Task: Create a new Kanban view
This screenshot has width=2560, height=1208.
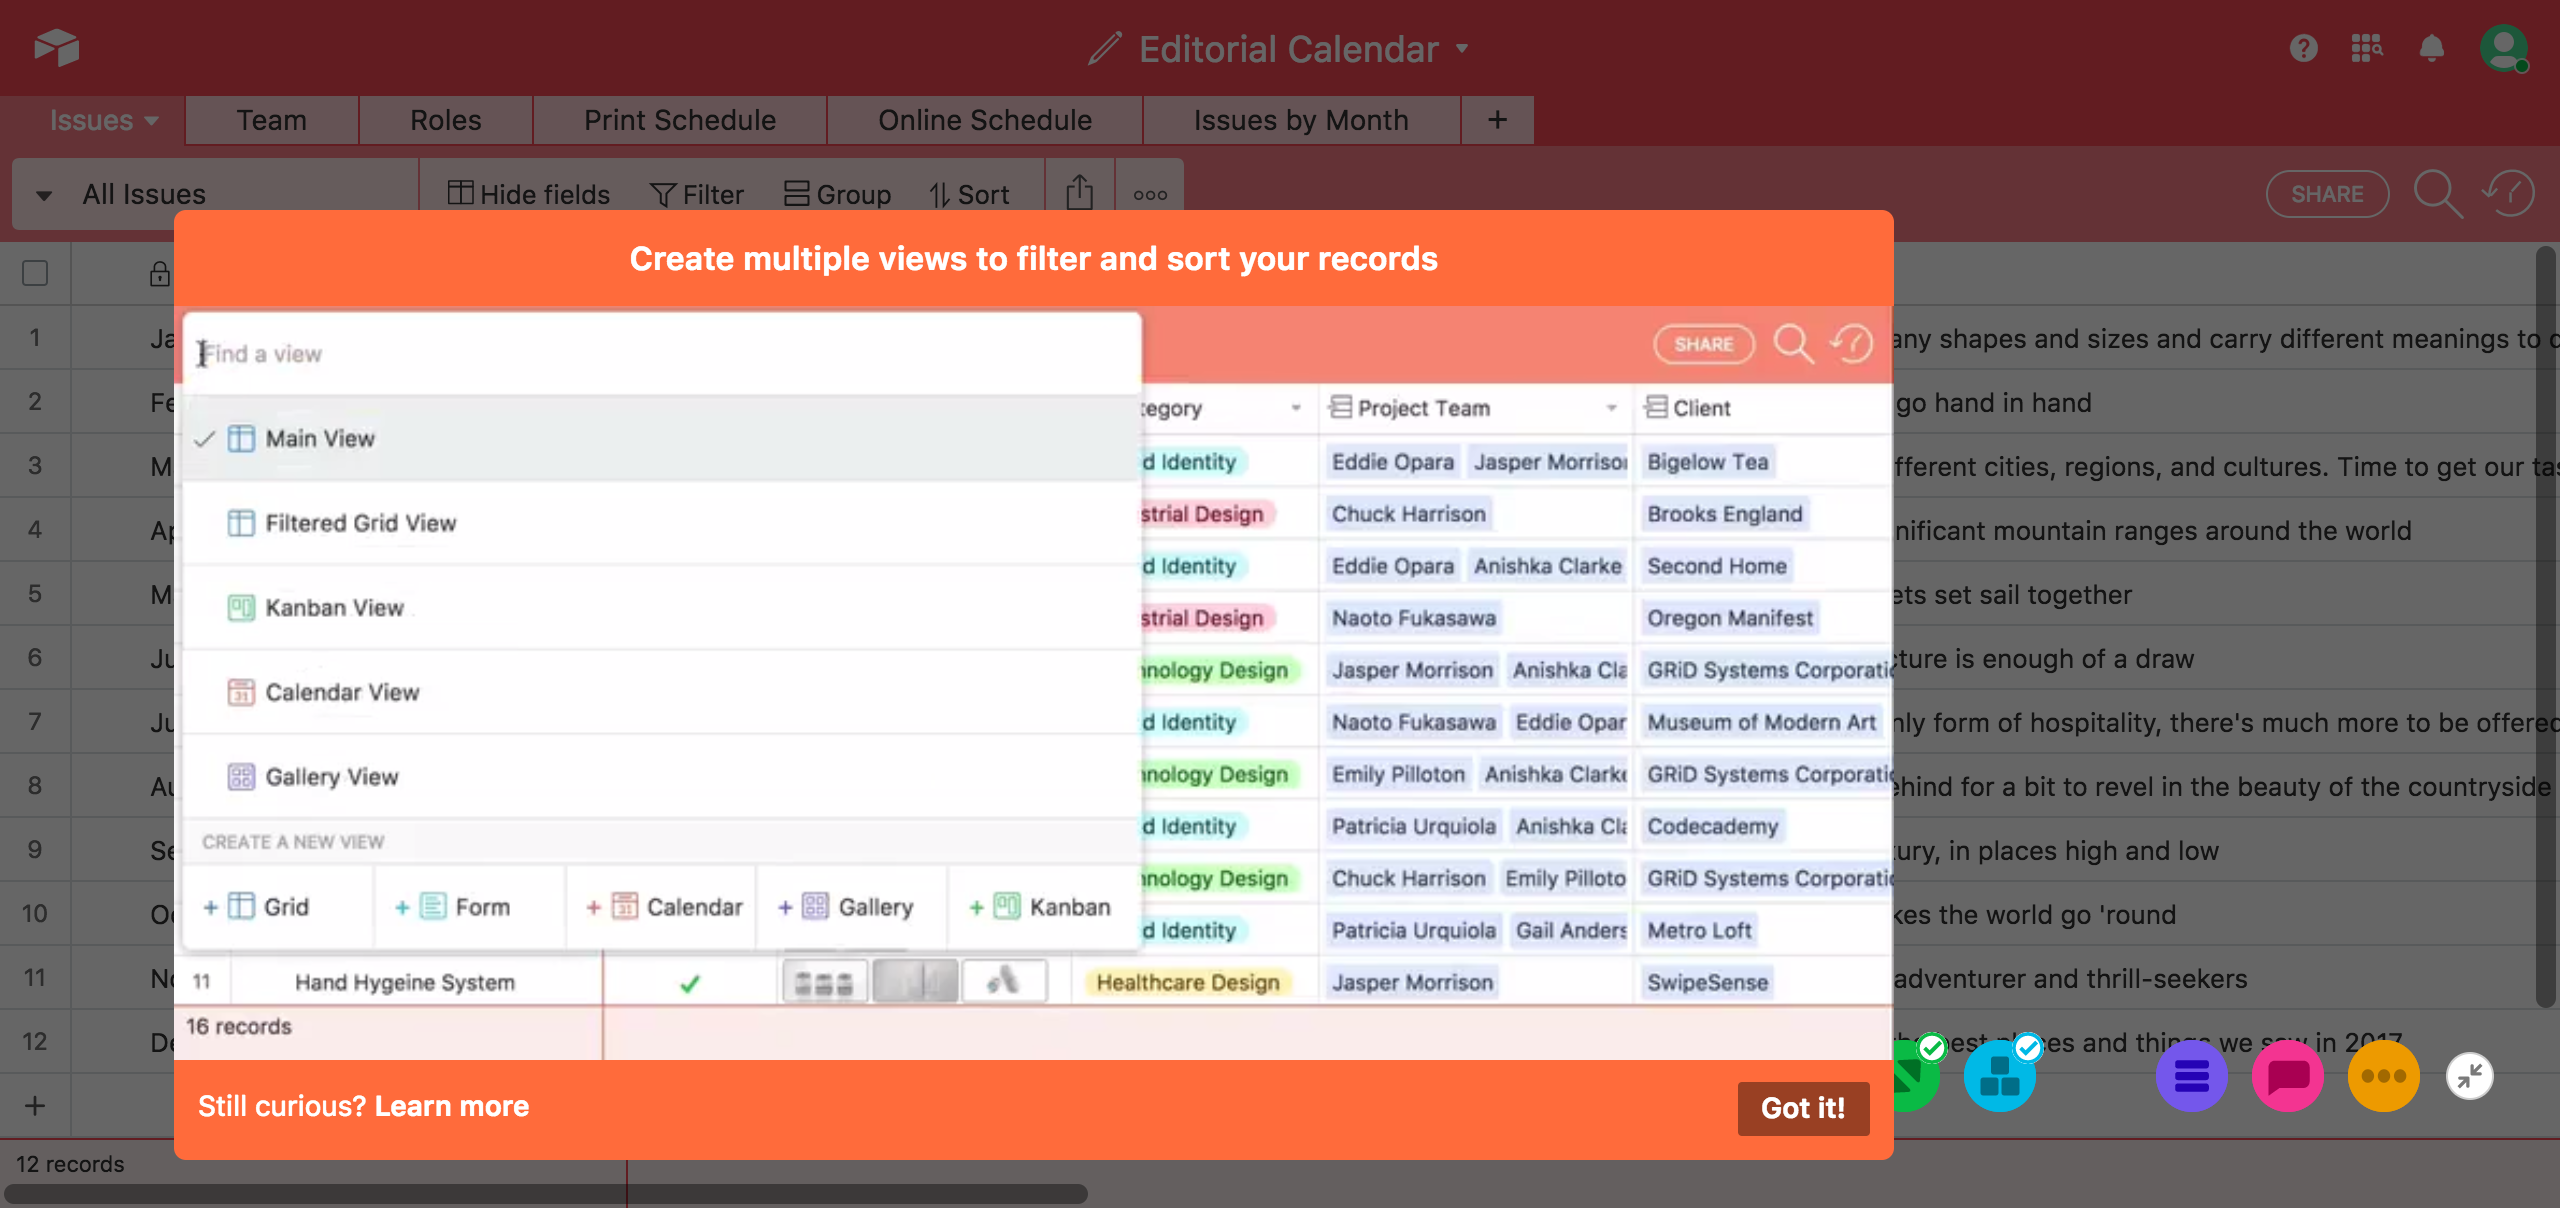Action: pos(1043,907)
